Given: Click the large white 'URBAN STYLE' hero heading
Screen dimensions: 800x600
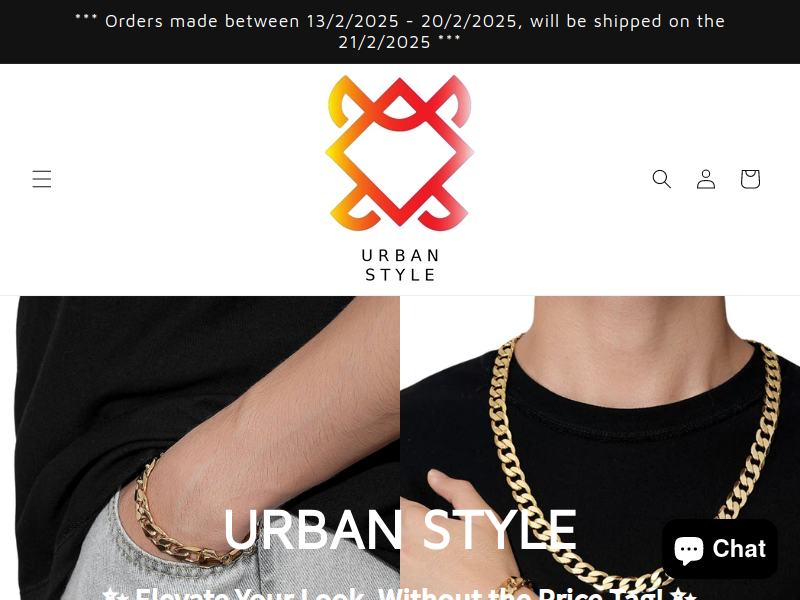Looking at the screenshot, I should tap(400, 530).
